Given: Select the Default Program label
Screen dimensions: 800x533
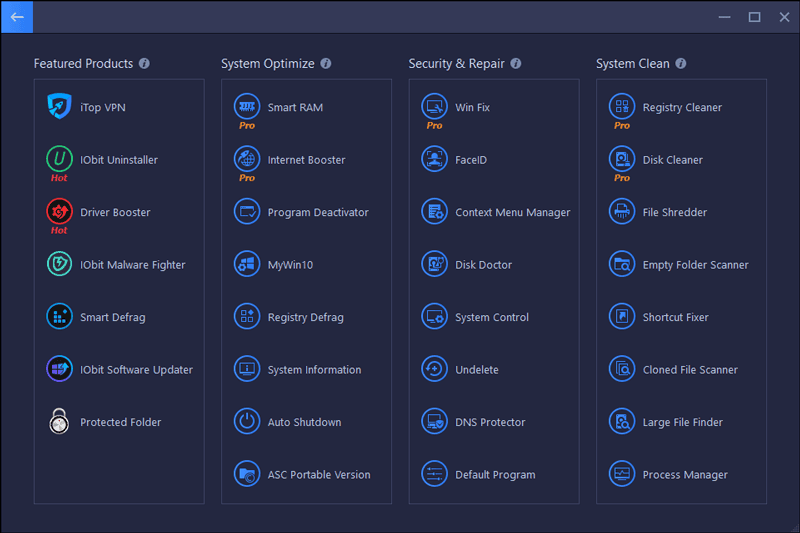Looking at the screenshot, I should [x=495, y=475].
